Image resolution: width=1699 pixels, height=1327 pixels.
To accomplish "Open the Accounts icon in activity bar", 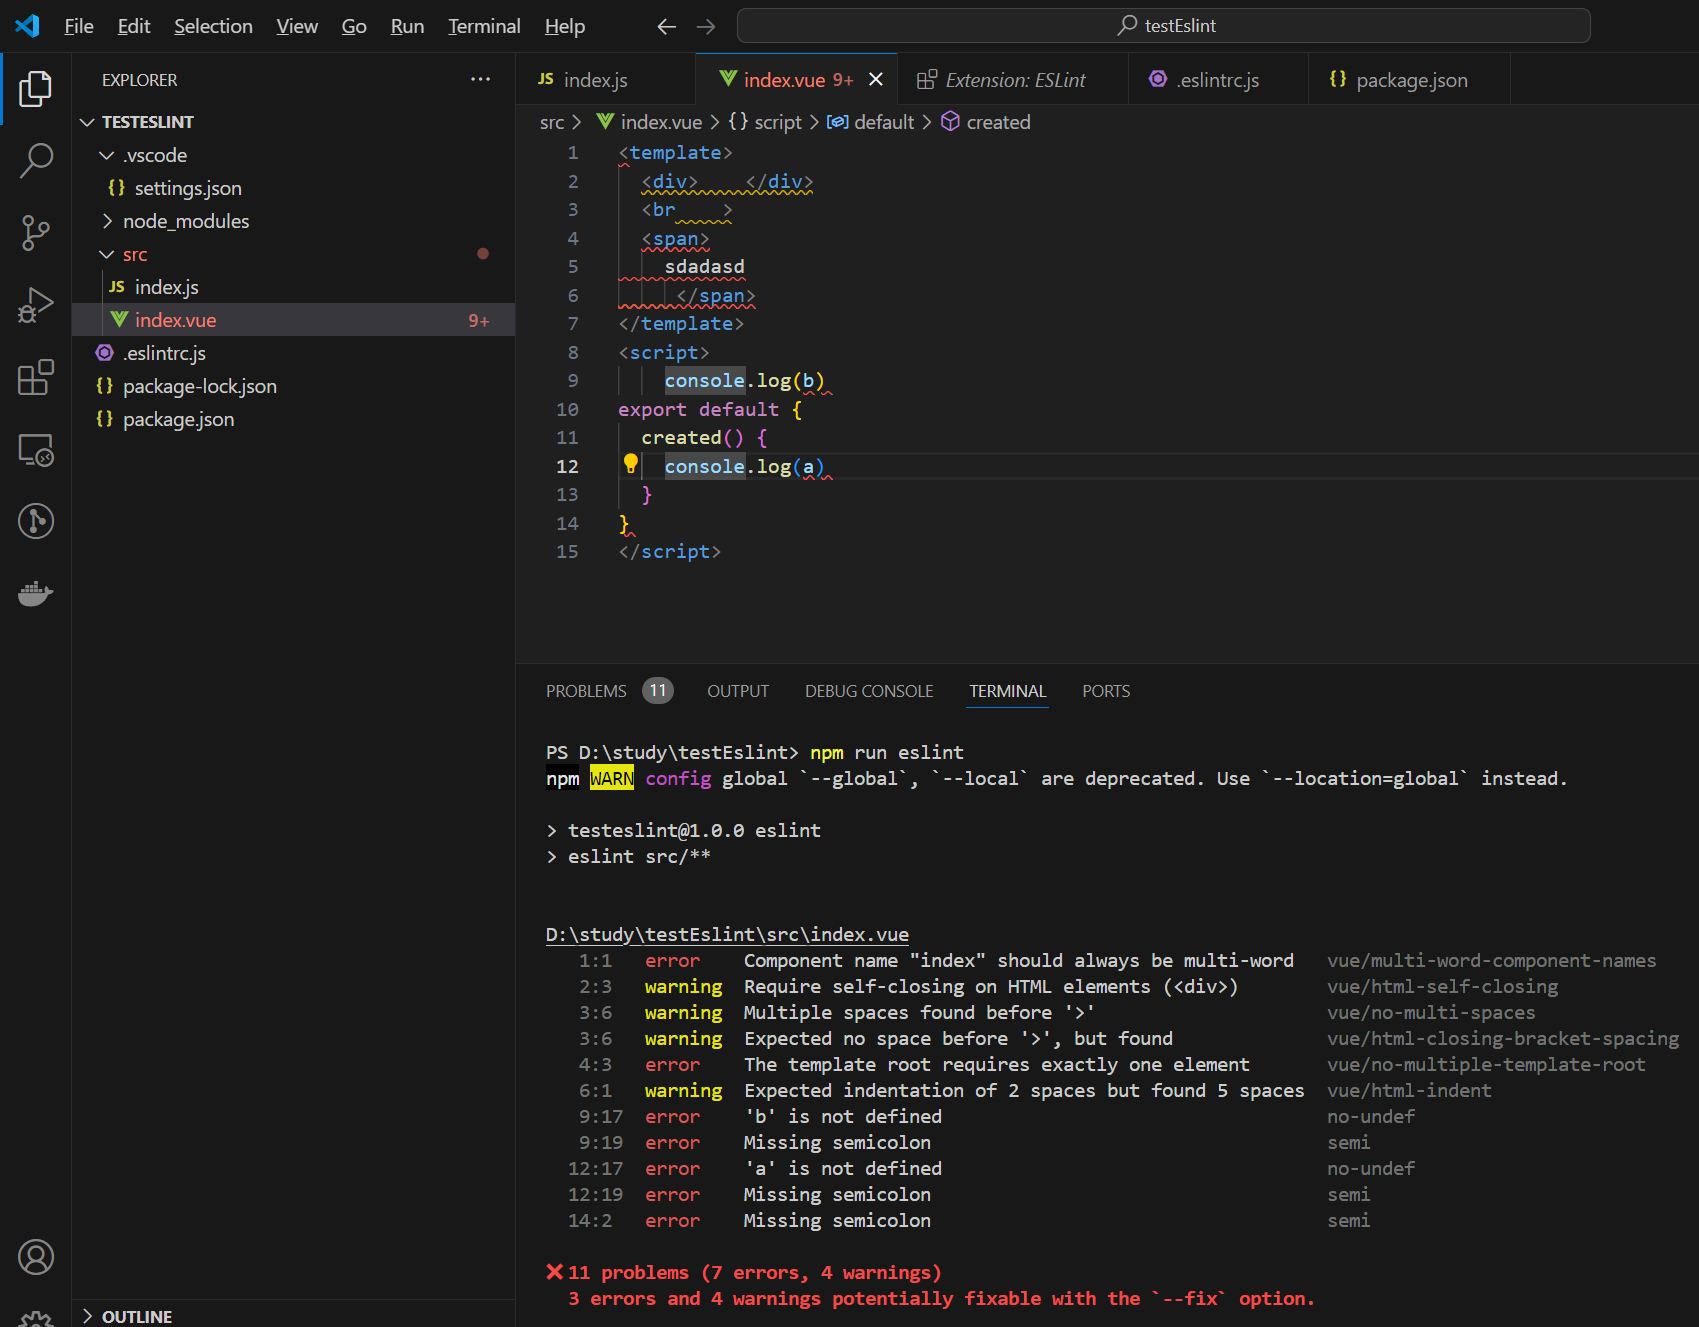I will 36,1257.
